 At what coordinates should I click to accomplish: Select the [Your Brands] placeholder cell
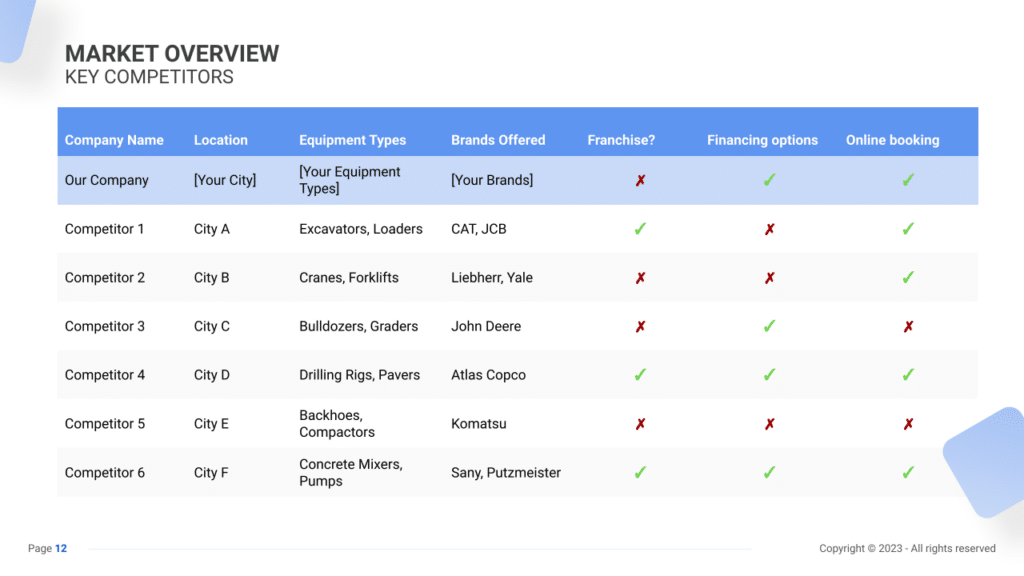pos(492,180)
